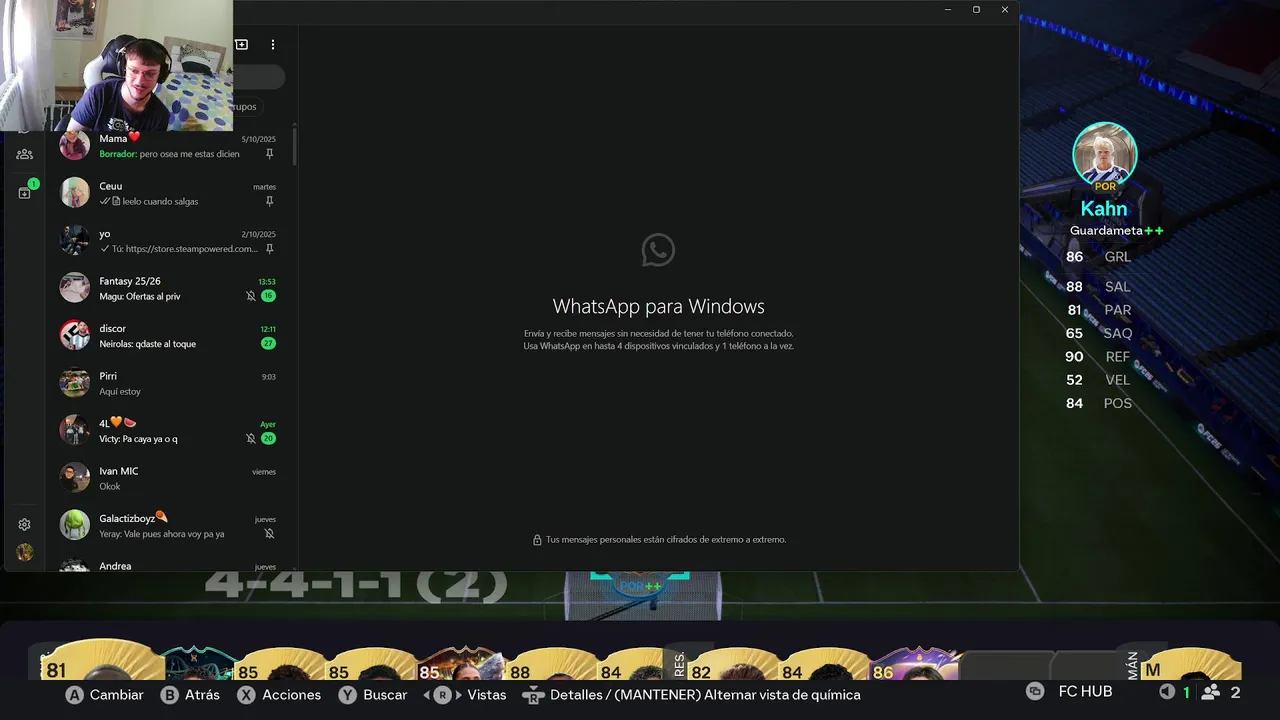
Task: Click the Vistas prompt label
Action: pyautogui.click(x=487, y=694)
